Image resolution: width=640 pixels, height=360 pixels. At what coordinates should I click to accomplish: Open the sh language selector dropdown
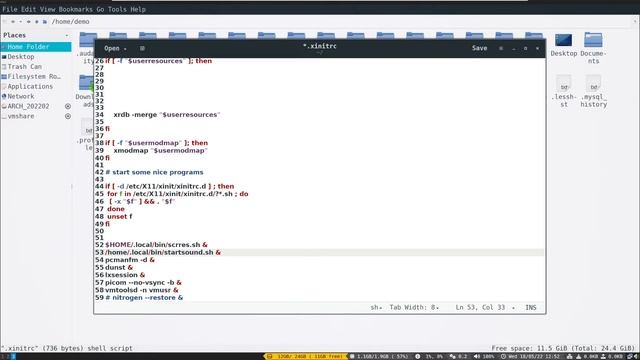click(x=376, y=307)
